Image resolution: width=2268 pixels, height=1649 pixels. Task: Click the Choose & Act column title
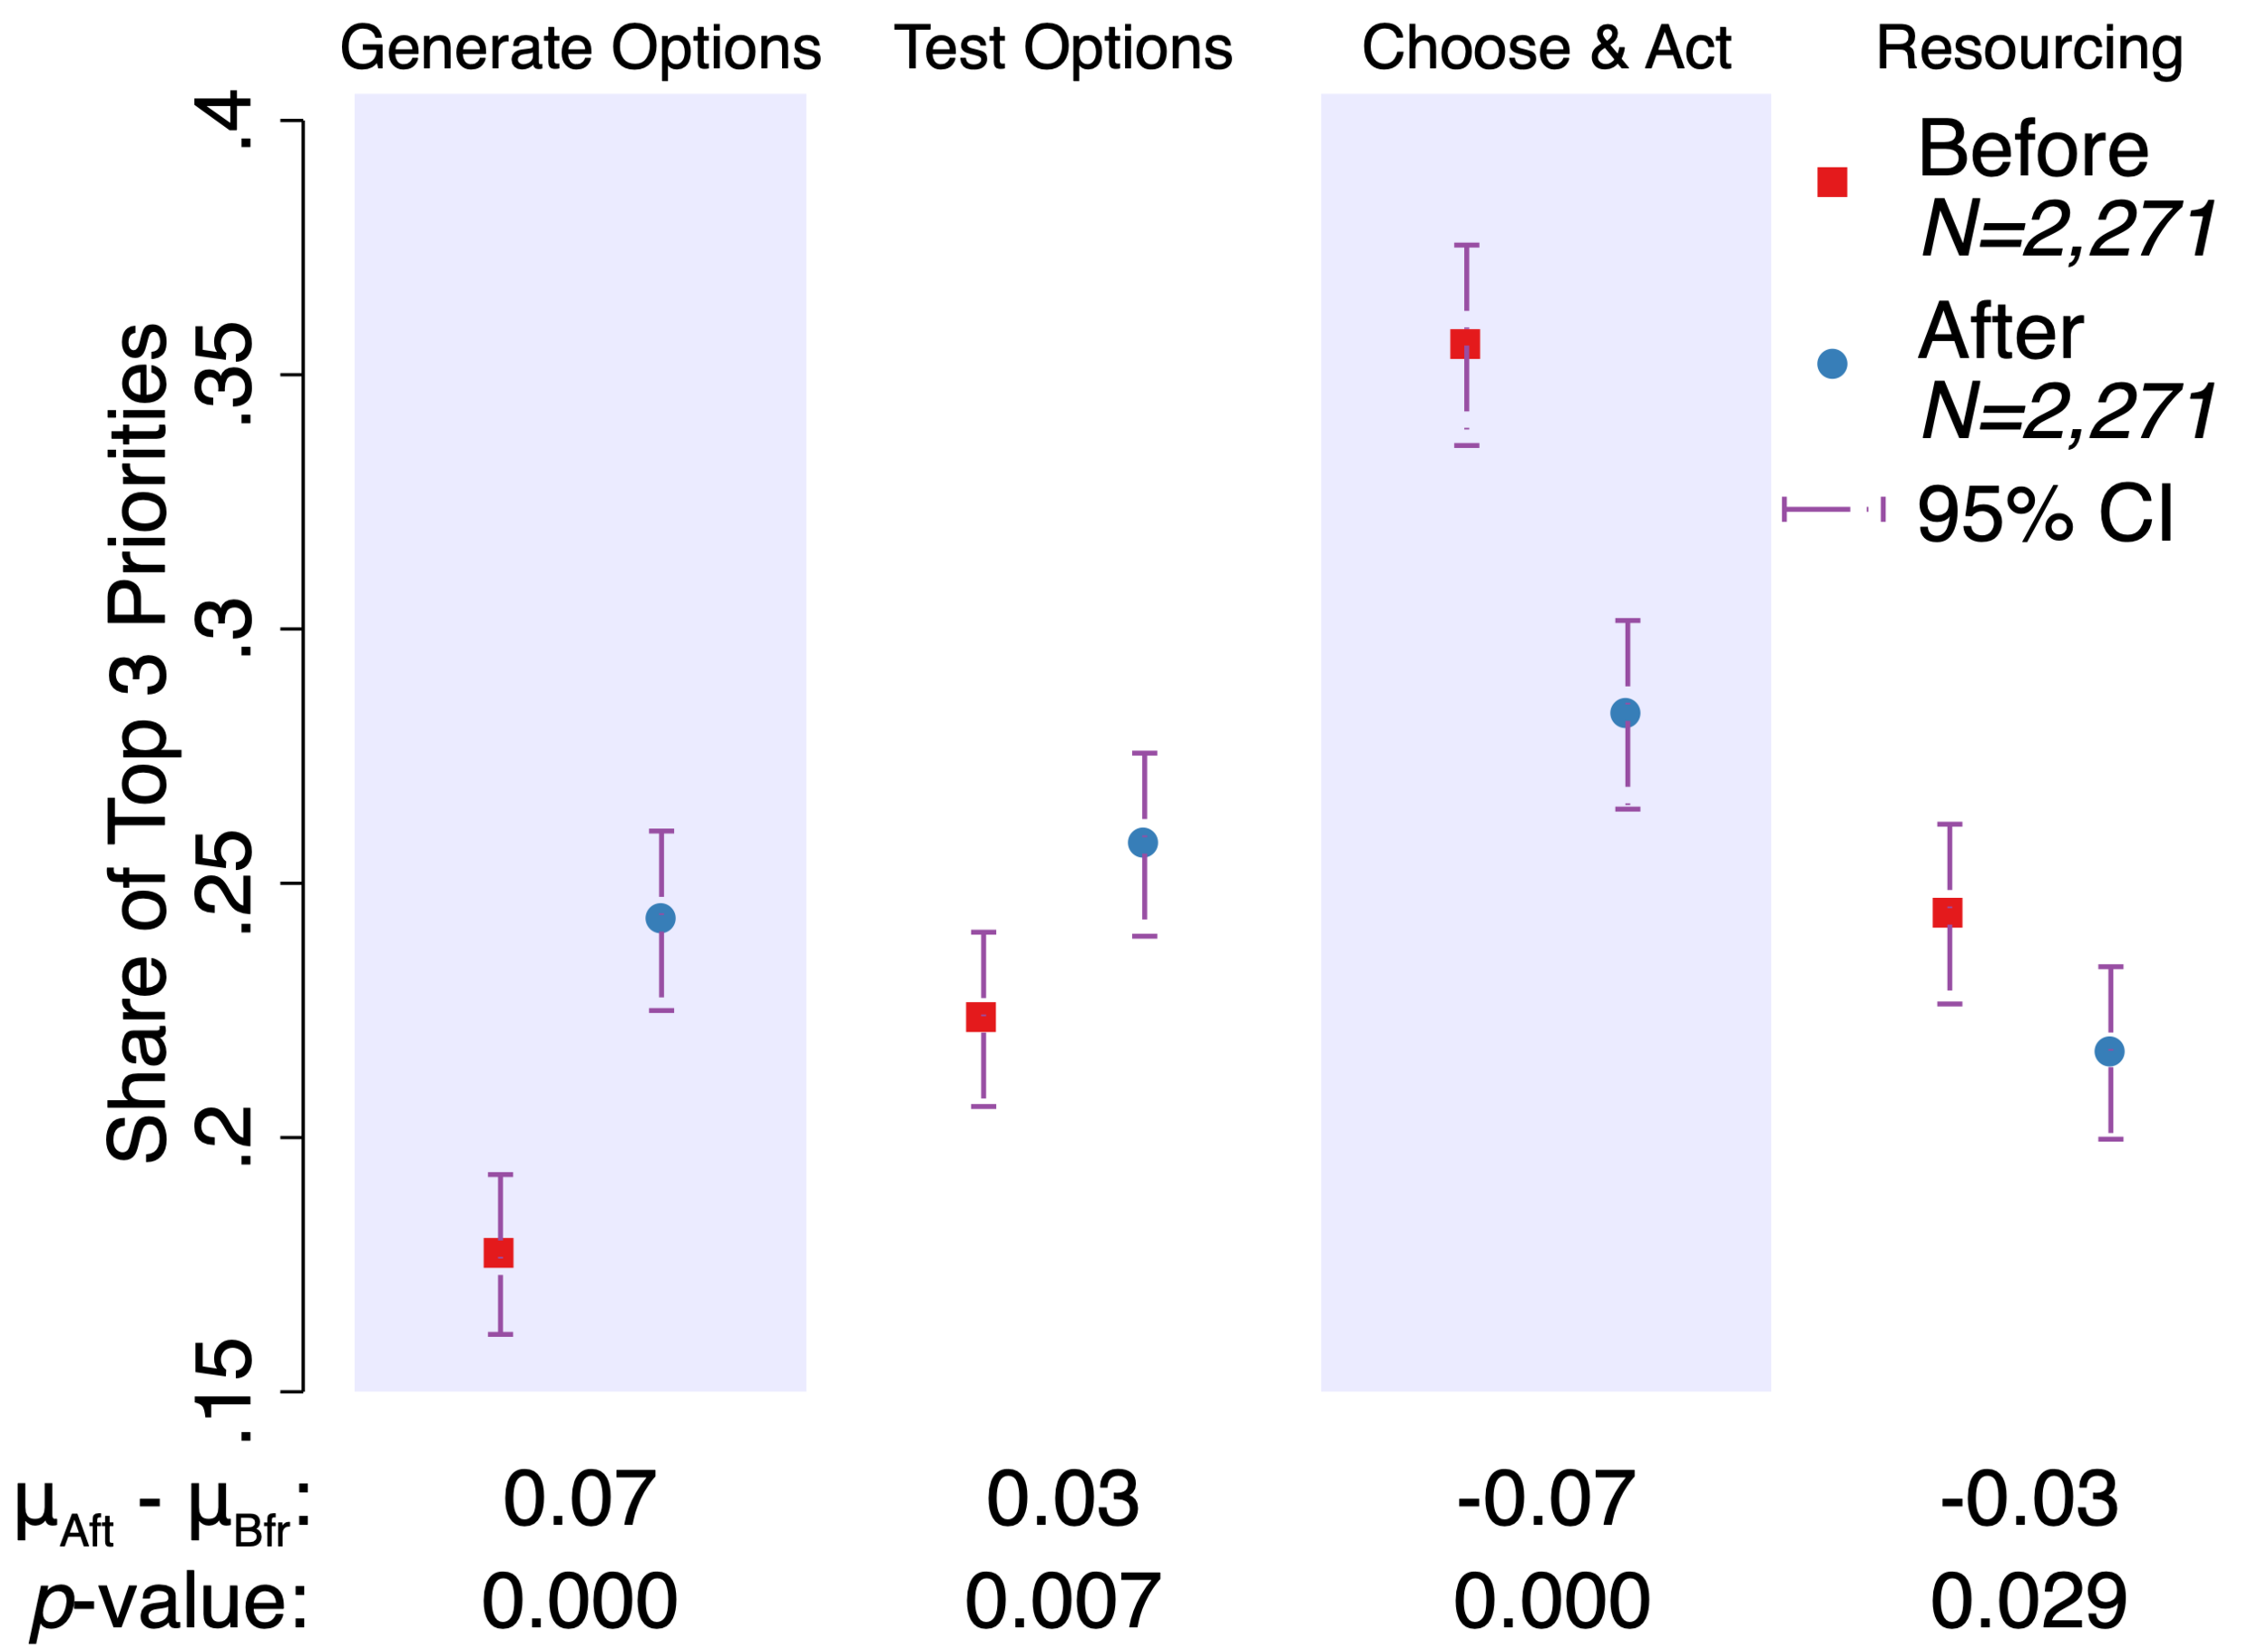[1546, 48]
